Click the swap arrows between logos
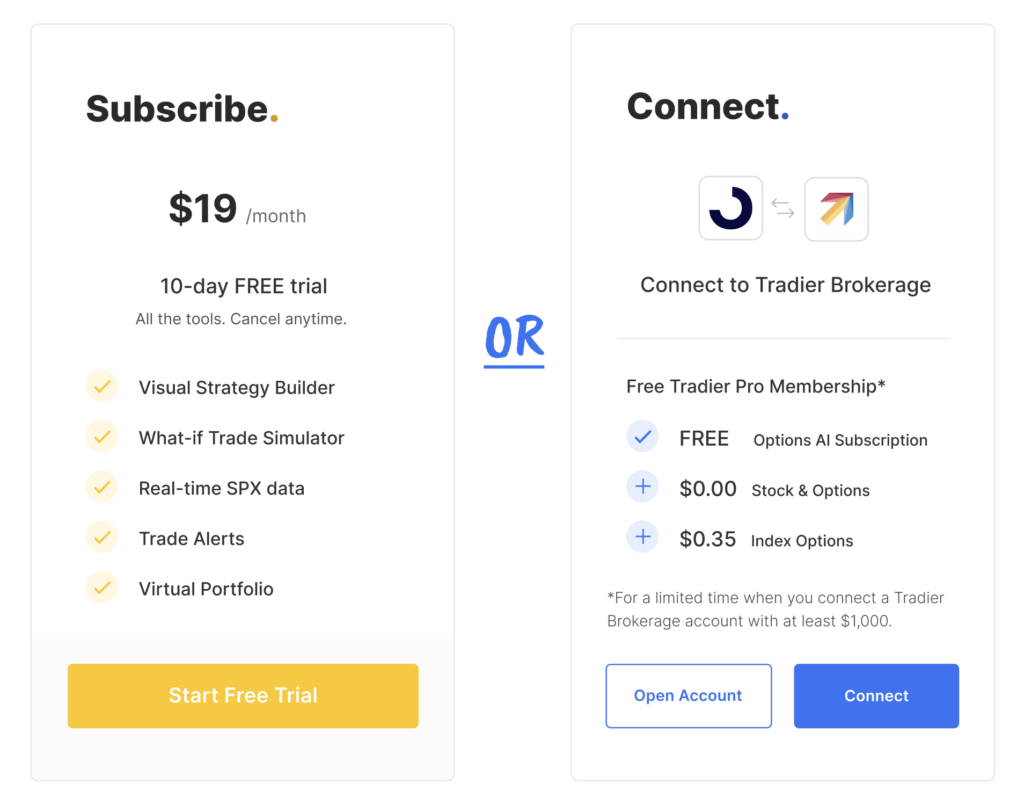The height and width of the screenshot is (798, 1024). [783, 208]
